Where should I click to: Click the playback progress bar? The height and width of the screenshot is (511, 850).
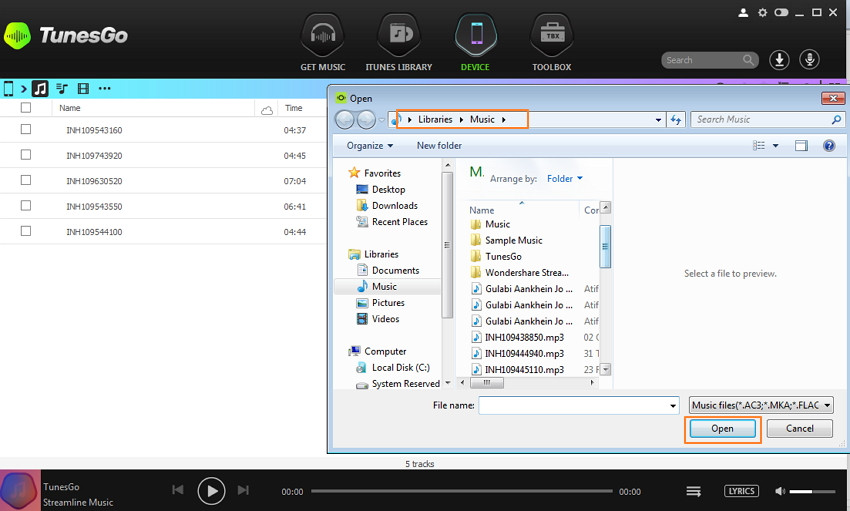(x=462, y=491)
